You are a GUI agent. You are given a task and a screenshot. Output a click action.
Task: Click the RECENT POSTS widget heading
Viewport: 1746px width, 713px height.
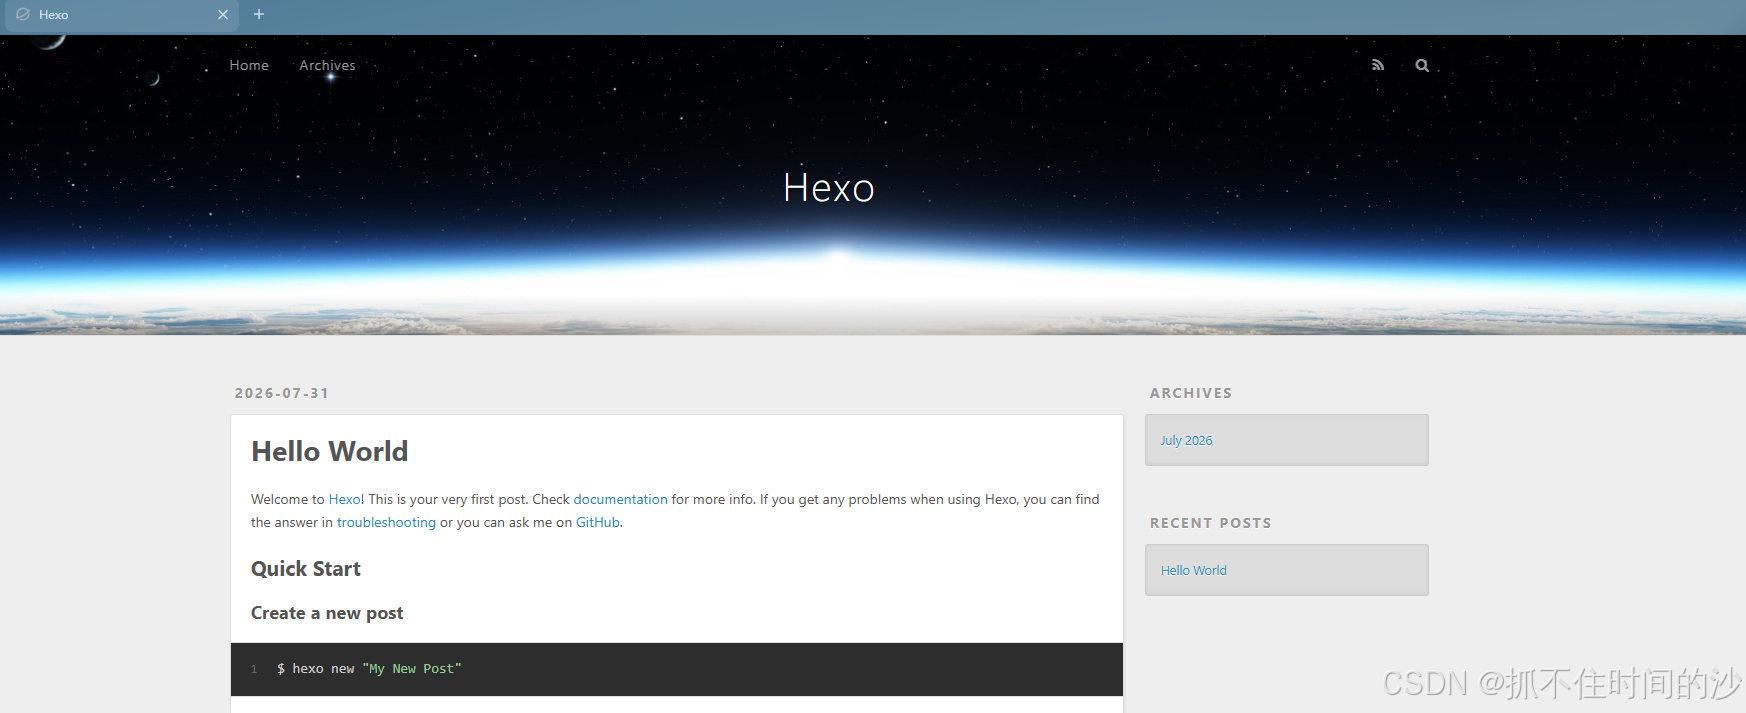[x=1210, y=523]
